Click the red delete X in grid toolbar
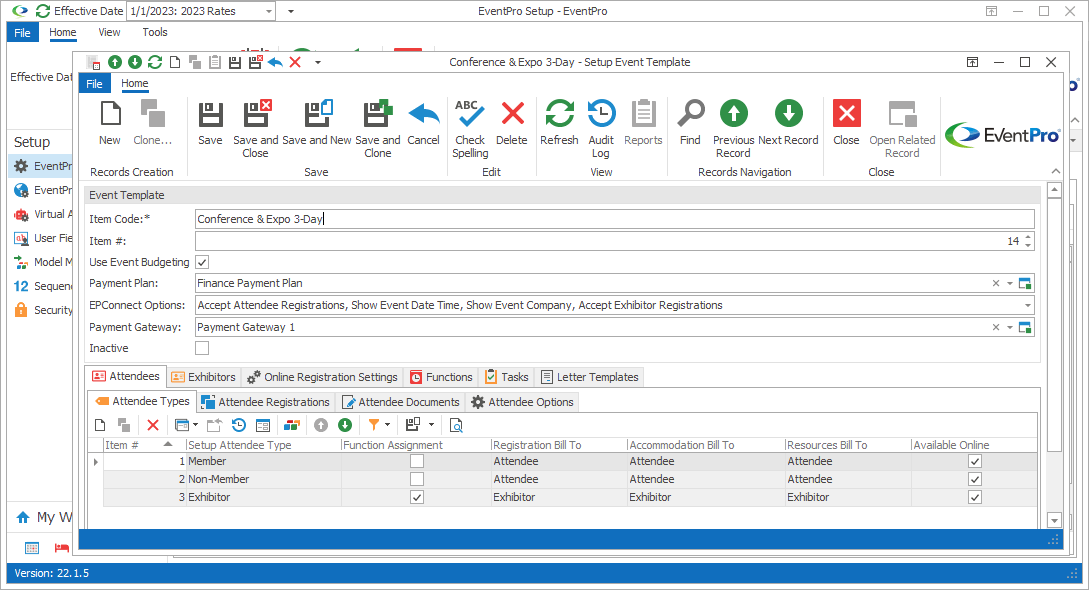 (153, 425)
